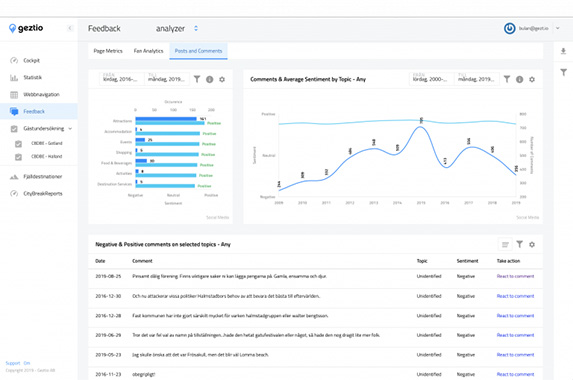Select Feedback in the sidebar

[39, 111]
